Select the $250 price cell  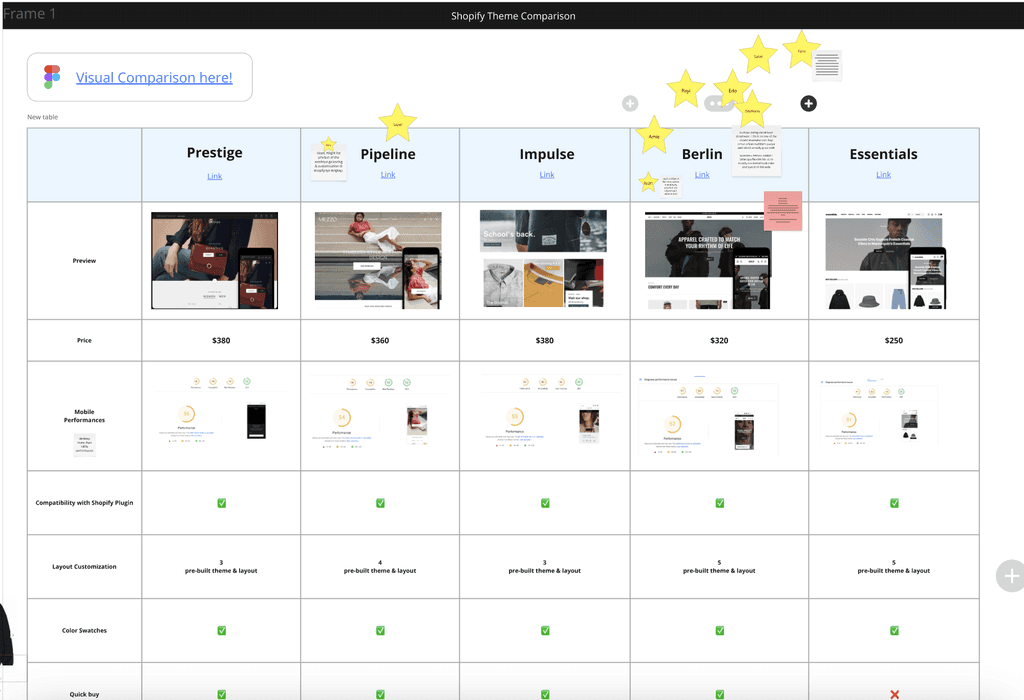tap(894, 340)
